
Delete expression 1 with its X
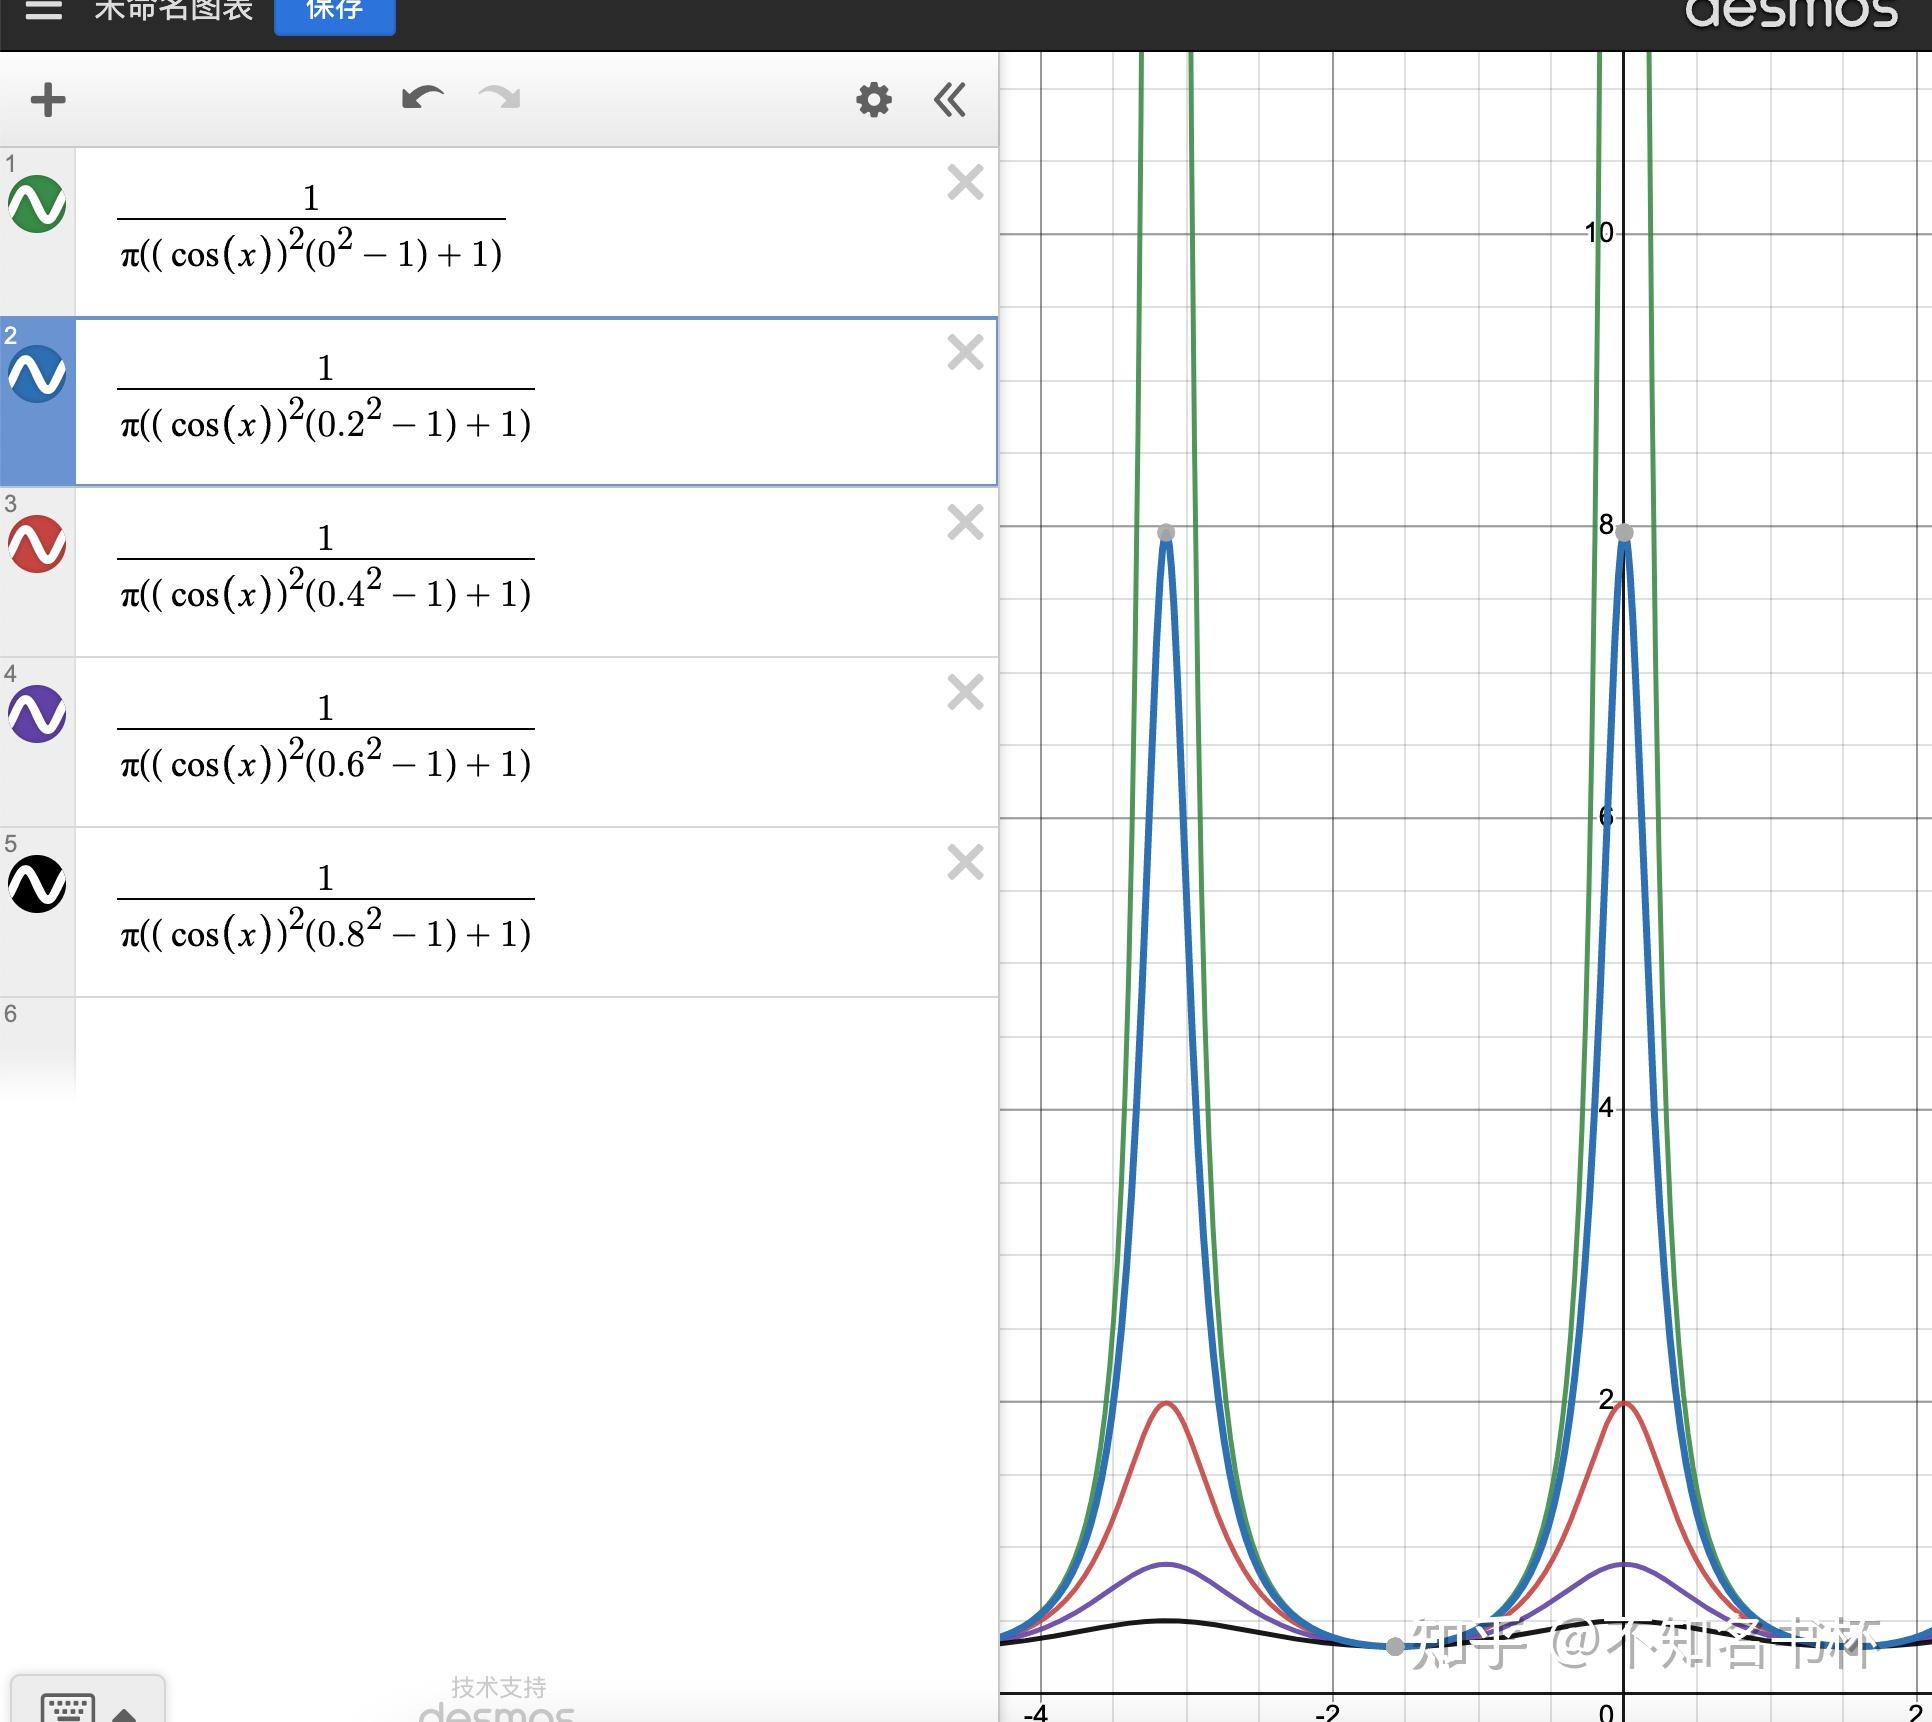pos(965,183)
